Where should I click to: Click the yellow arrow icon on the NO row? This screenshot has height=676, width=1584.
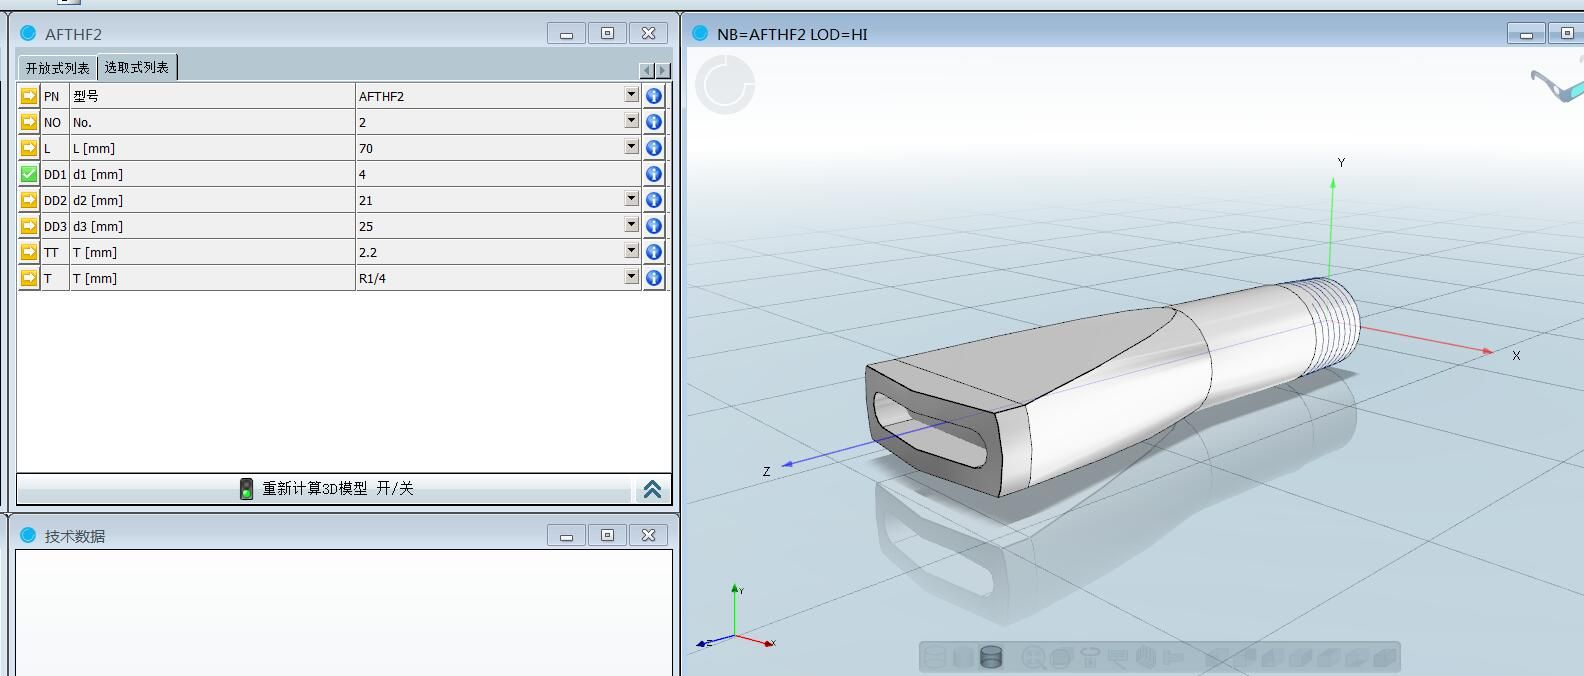tap(29, 122)
